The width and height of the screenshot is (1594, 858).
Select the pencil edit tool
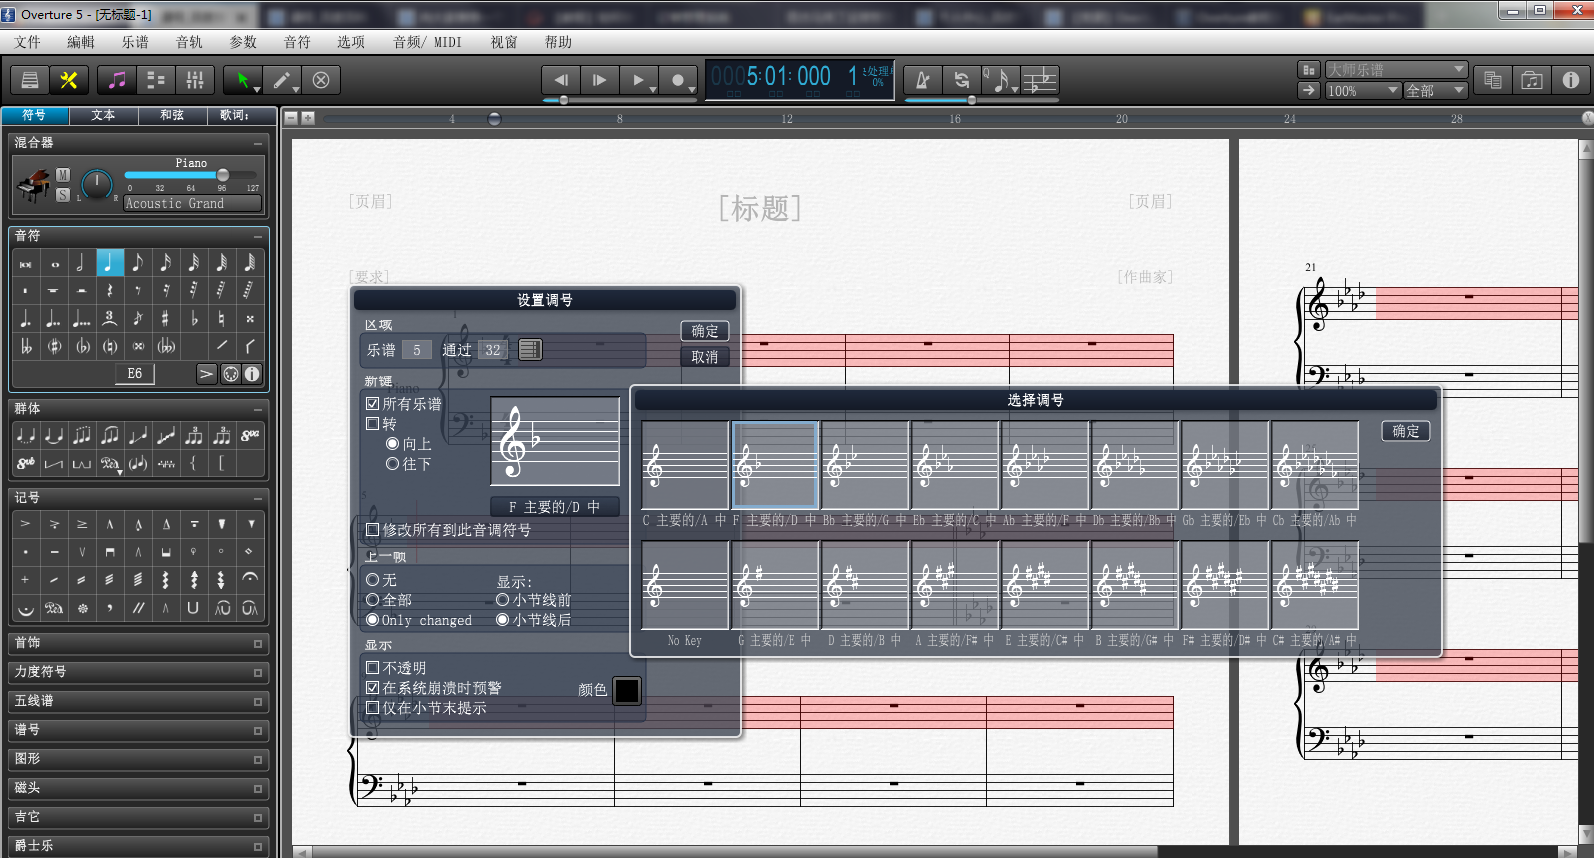tap(282, 80)
